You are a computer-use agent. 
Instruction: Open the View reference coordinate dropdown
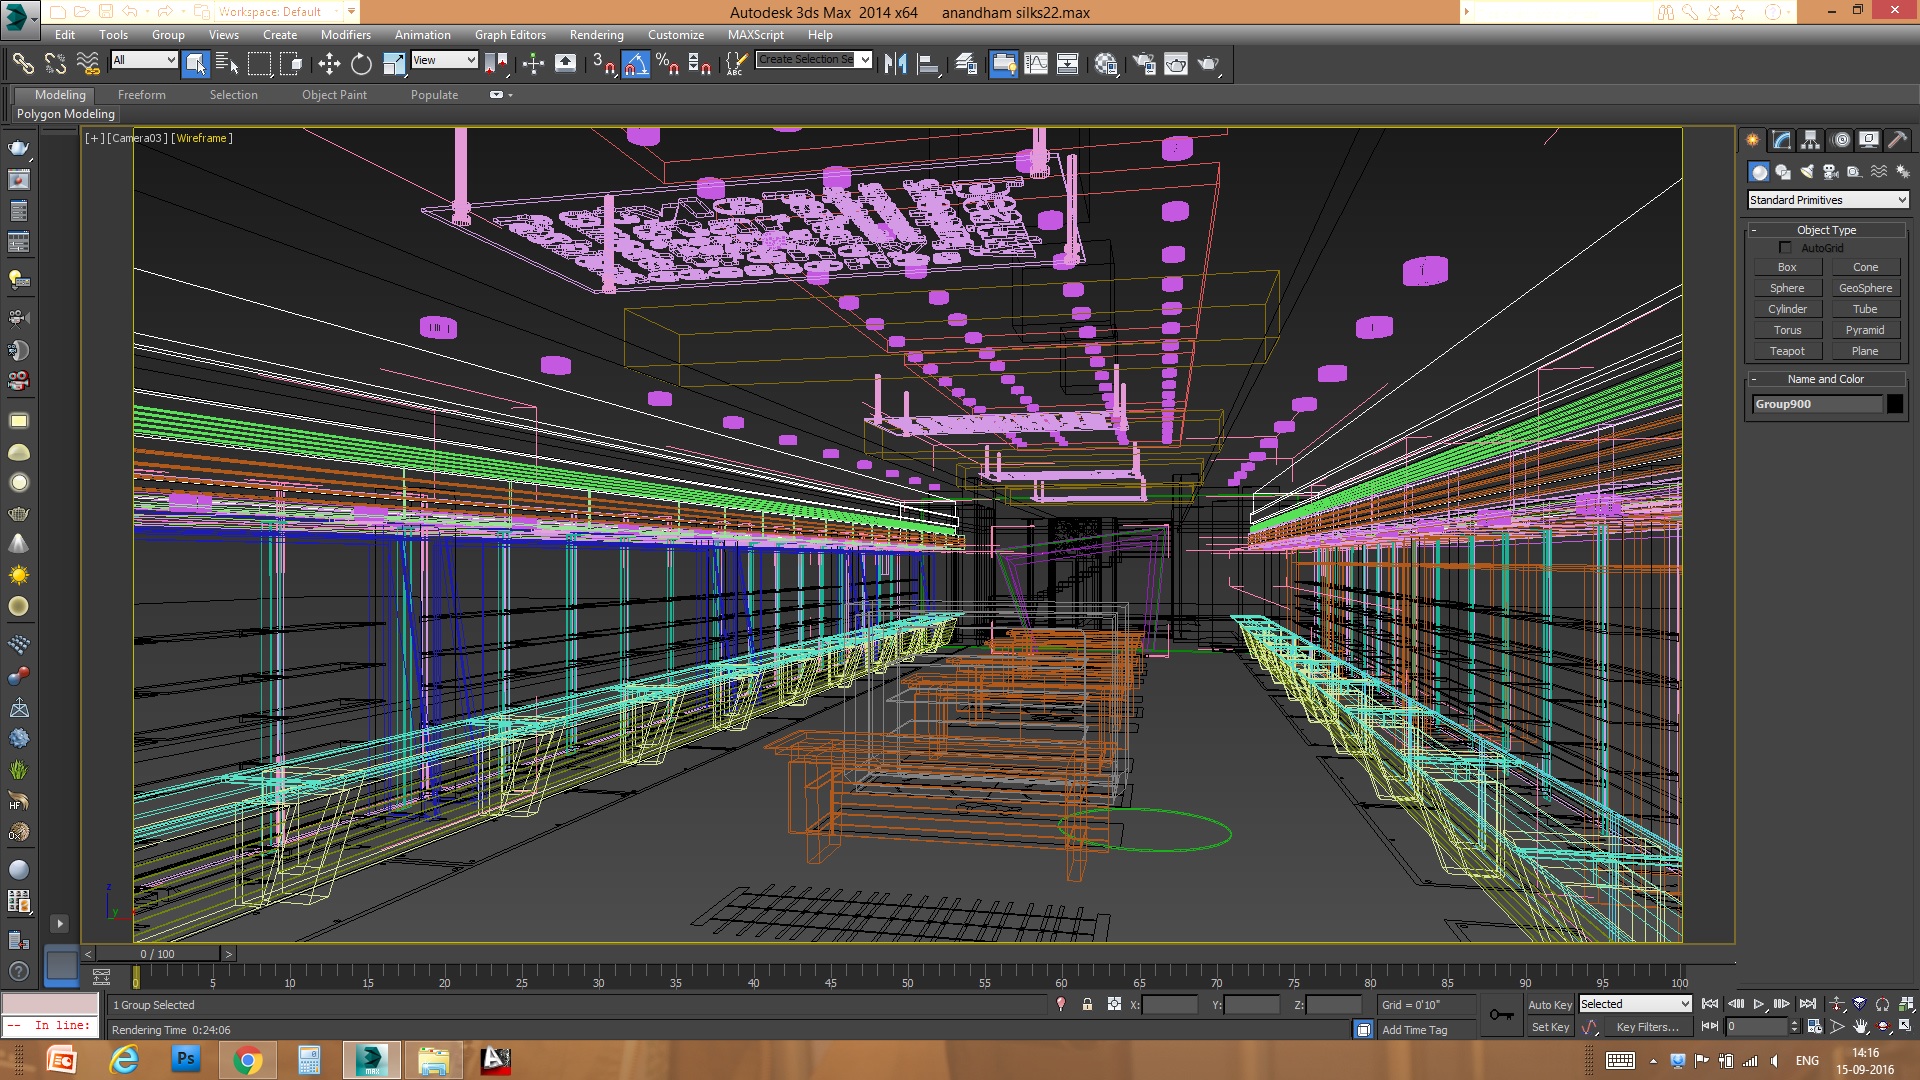444,60
